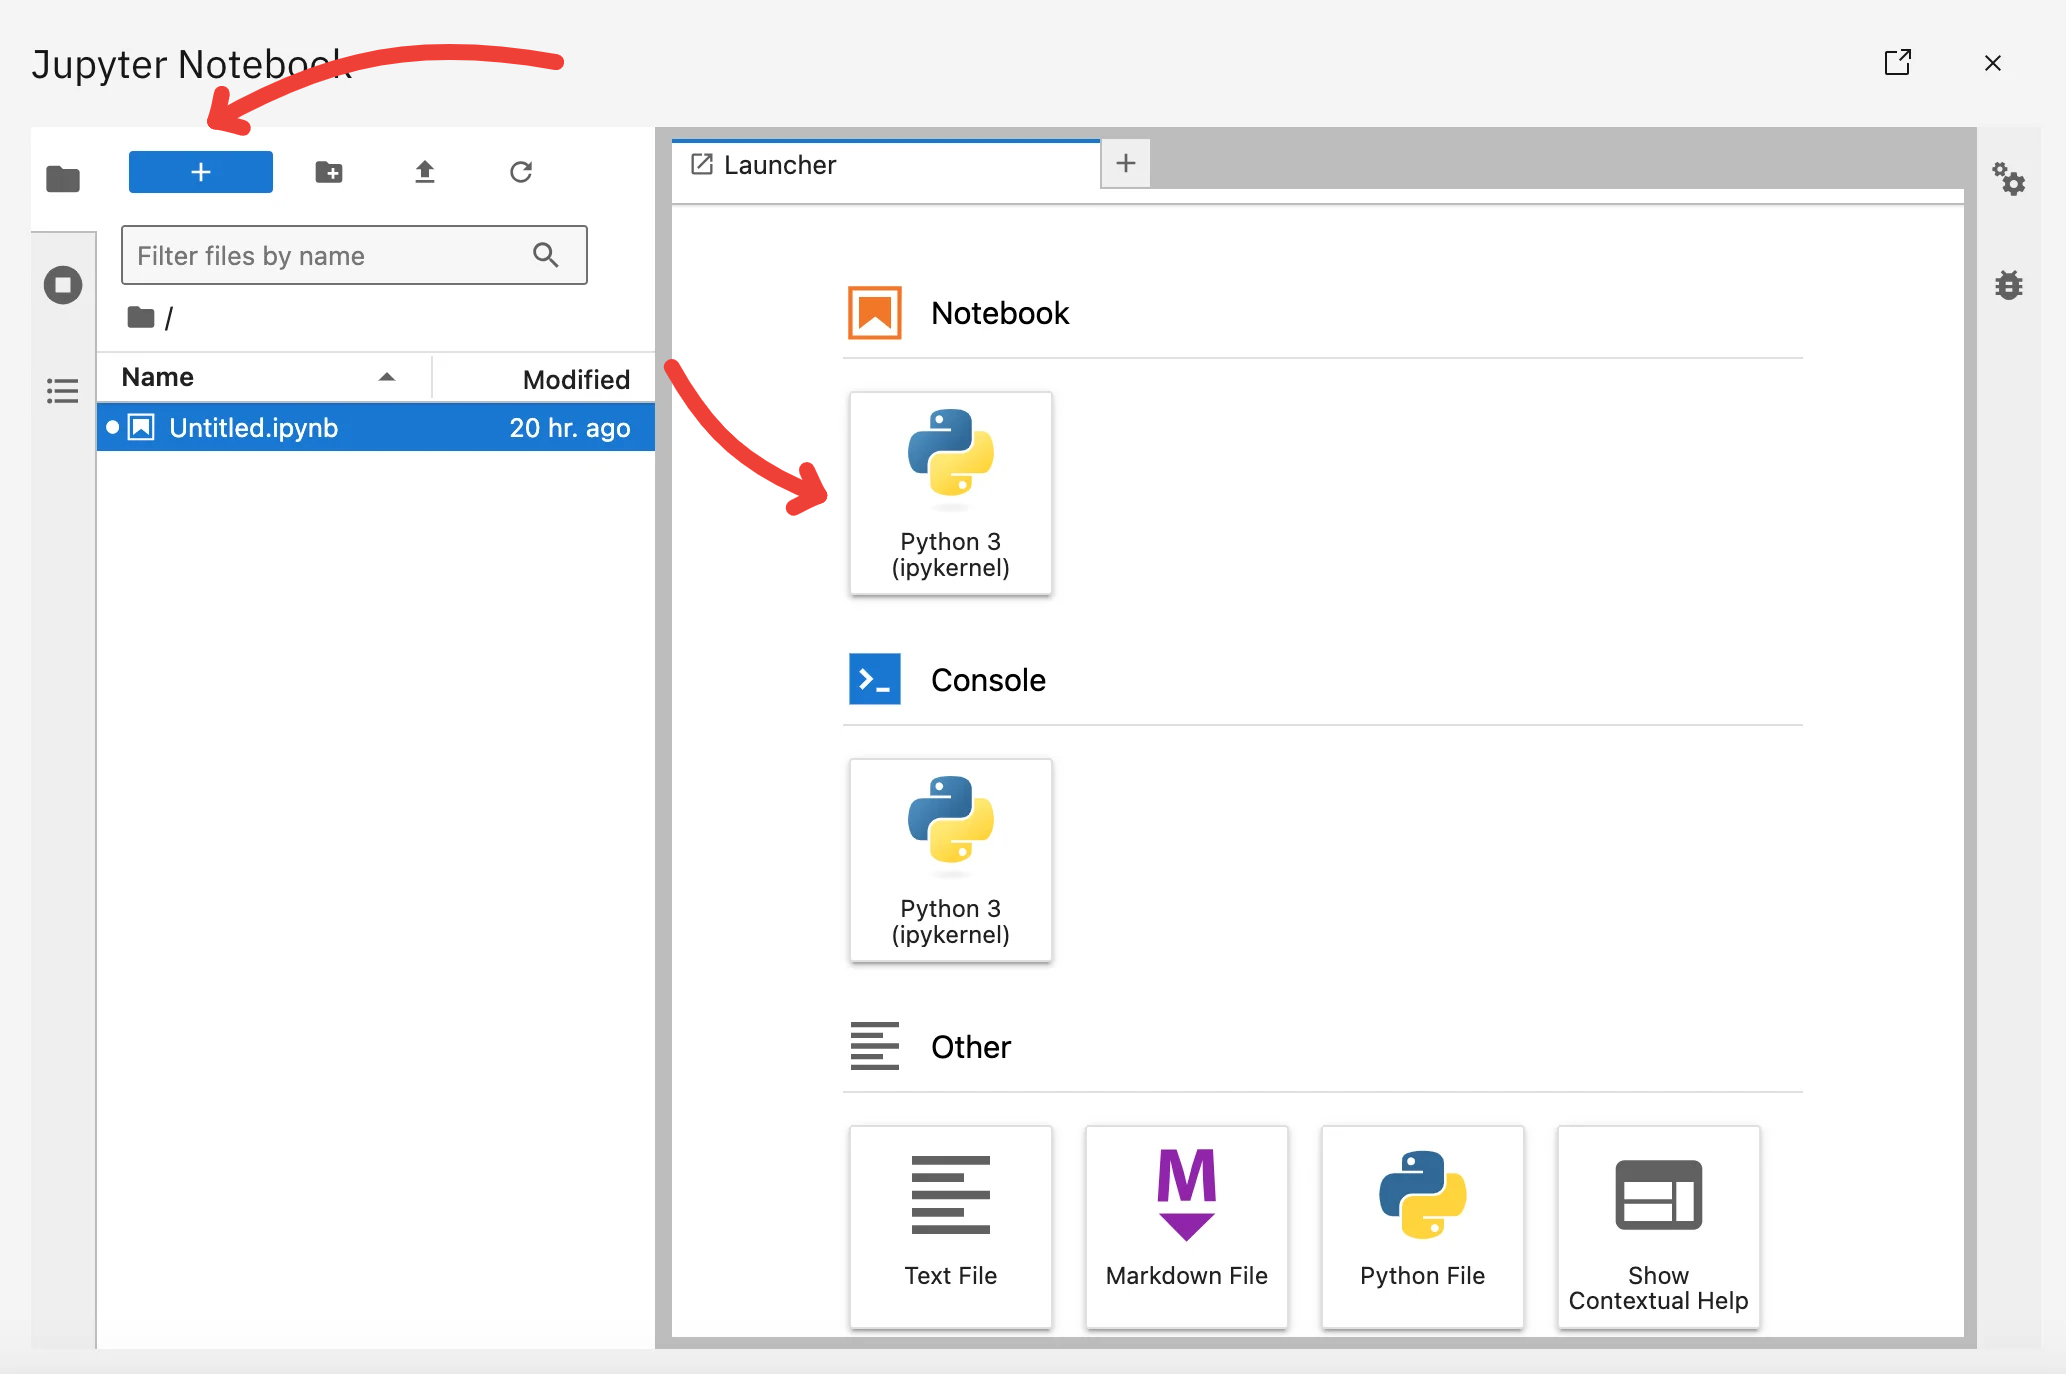Click the refresh file list button
This screenshot has width=2066, height=1374.
(x=520, y=170)
